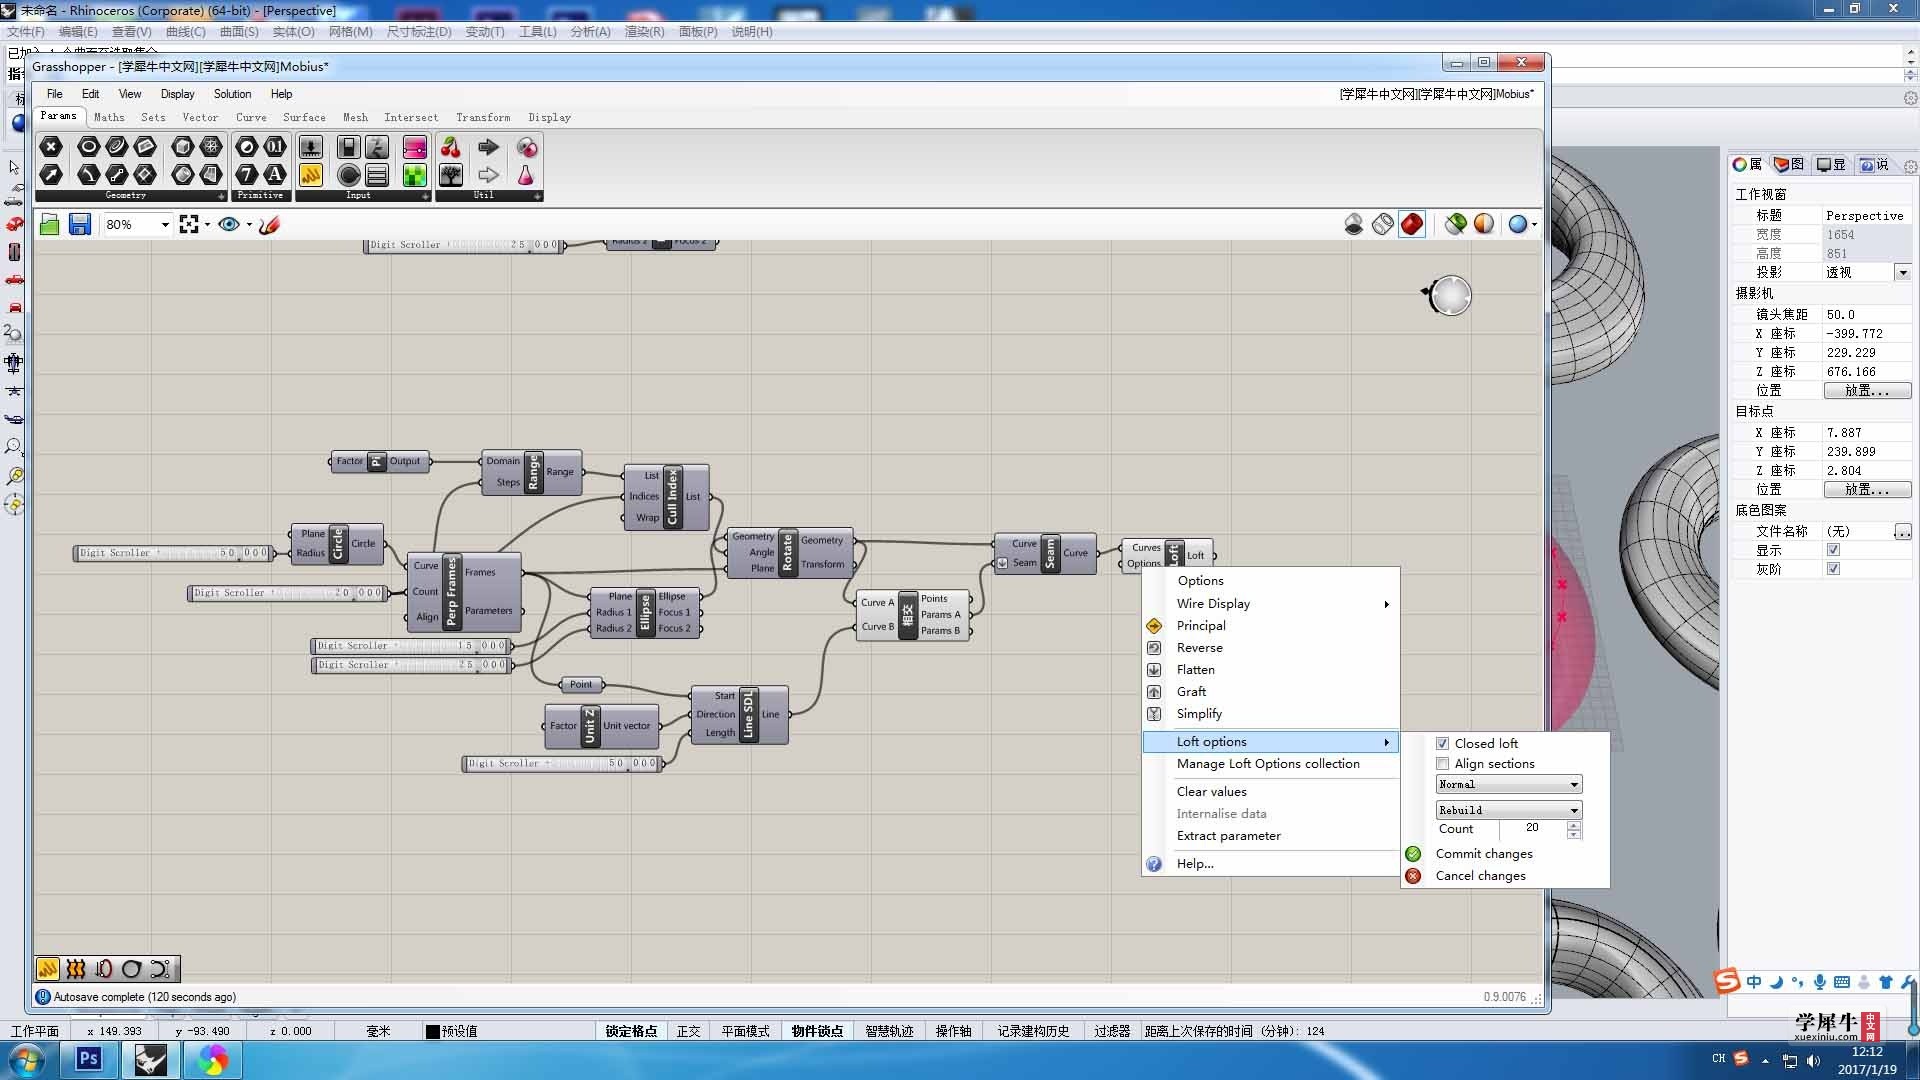1920x1080 pixels.
Task: Select the Cherry picker util icon
Action: (451, 147)
